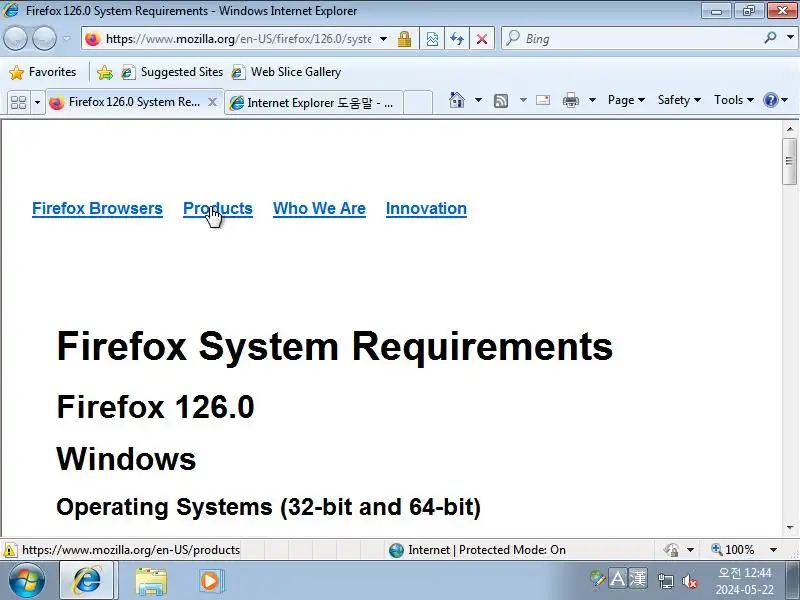Click the Firefox System Requirements heading
This screenshot has width=800, height=600.
coord(335,347)
